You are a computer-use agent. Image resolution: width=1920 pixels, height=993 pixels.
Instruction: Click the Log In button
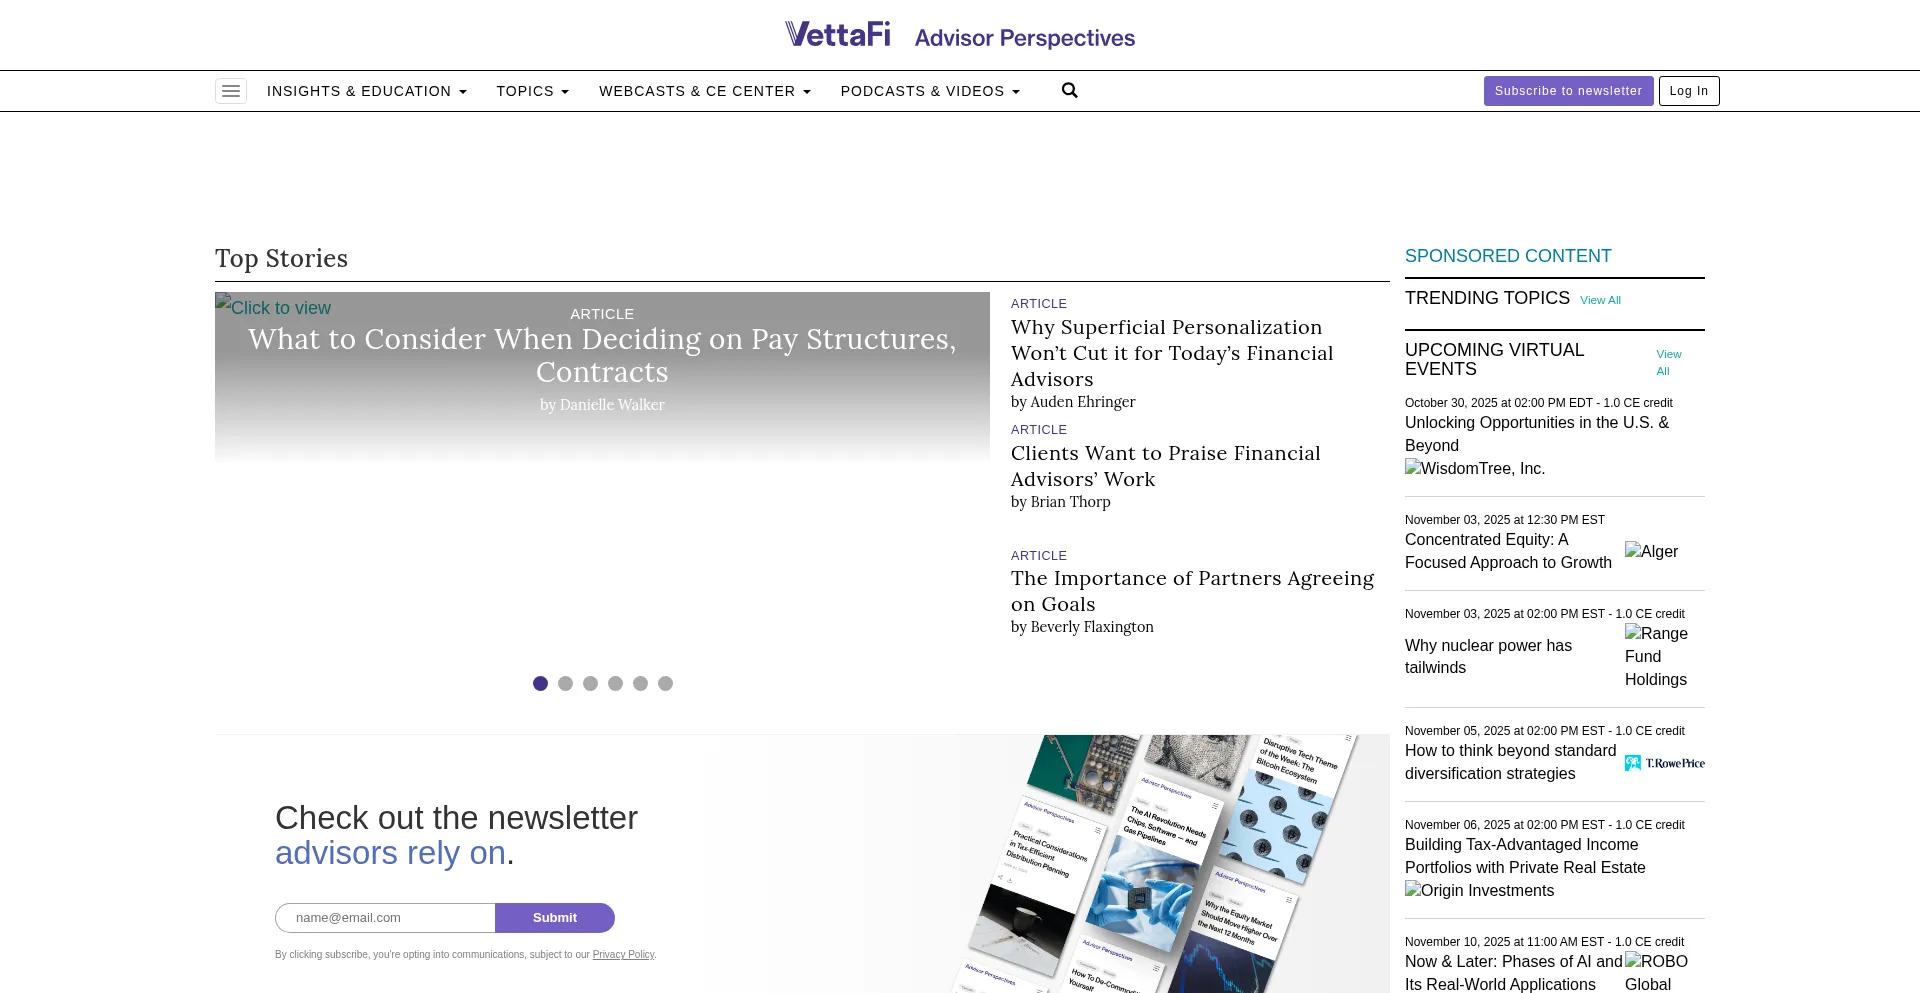click(1689, 91)
